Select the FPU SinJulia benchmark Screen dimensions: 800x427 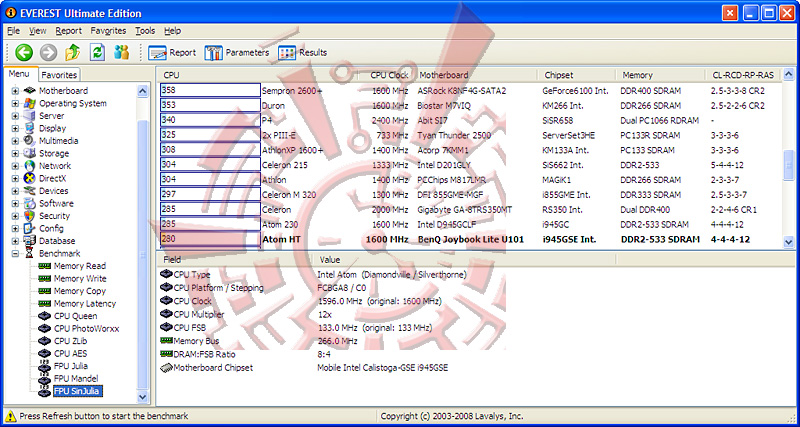coord(78,391)
